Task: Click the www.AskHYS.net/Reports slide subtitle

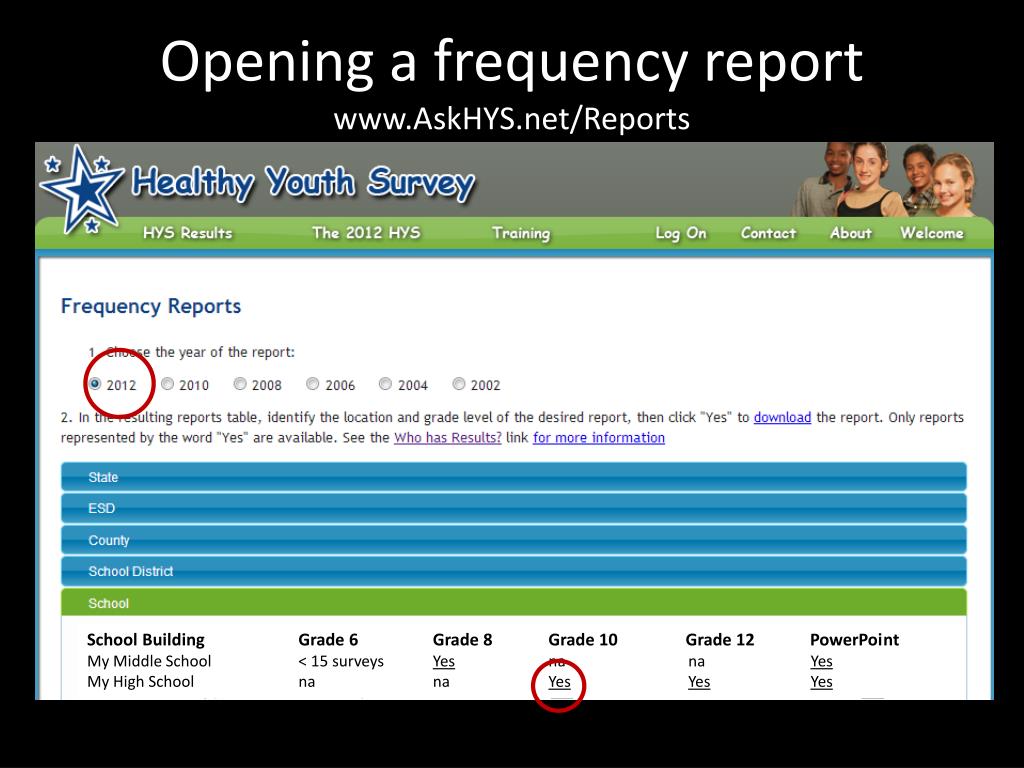Action: click(x=512, y=119)
